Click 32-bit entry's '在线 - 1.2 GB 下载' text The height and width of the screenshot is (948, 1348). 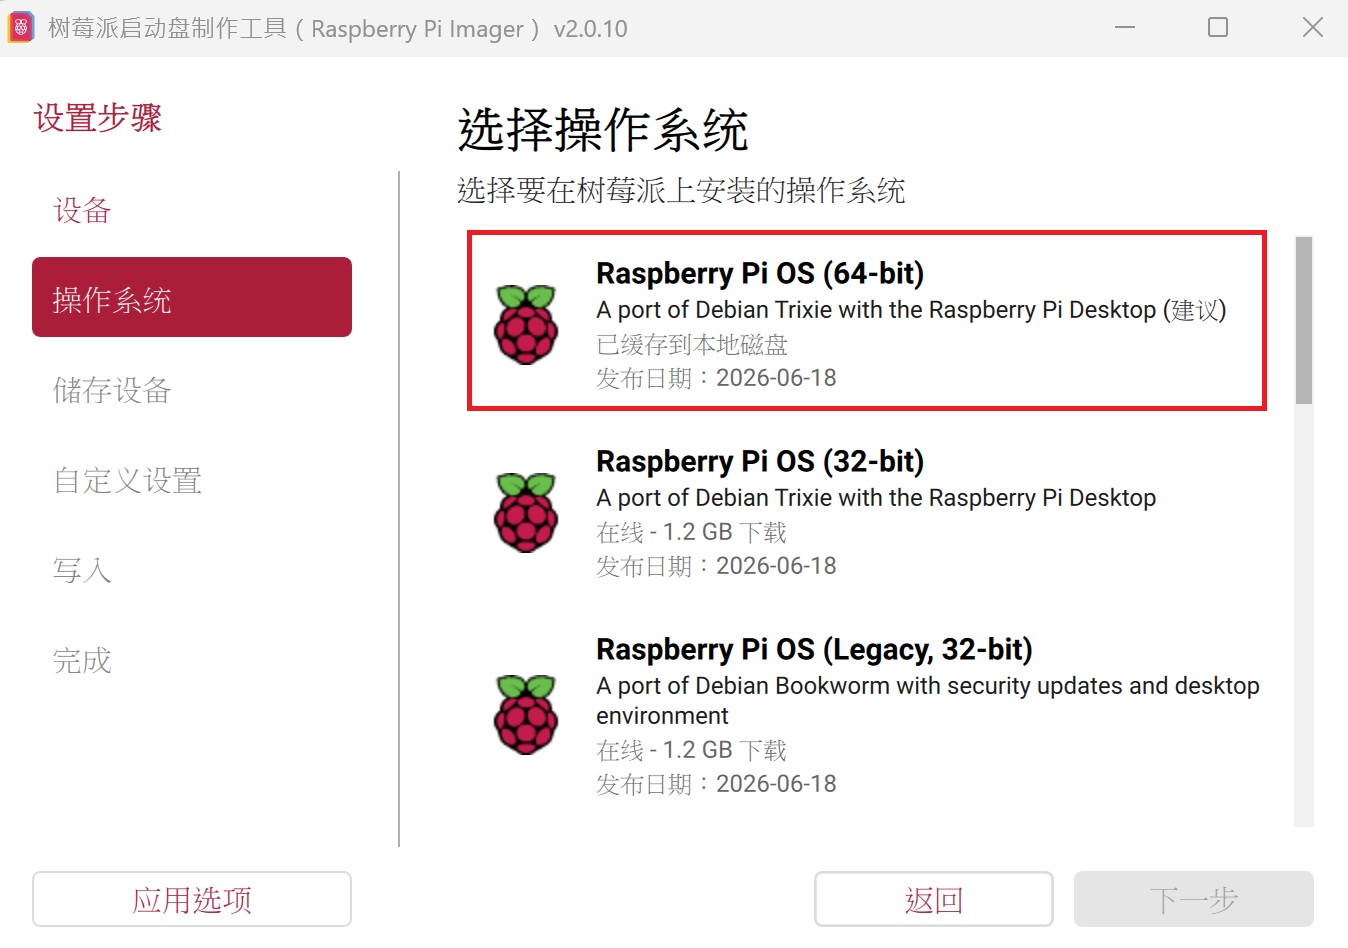click(692, 532)
